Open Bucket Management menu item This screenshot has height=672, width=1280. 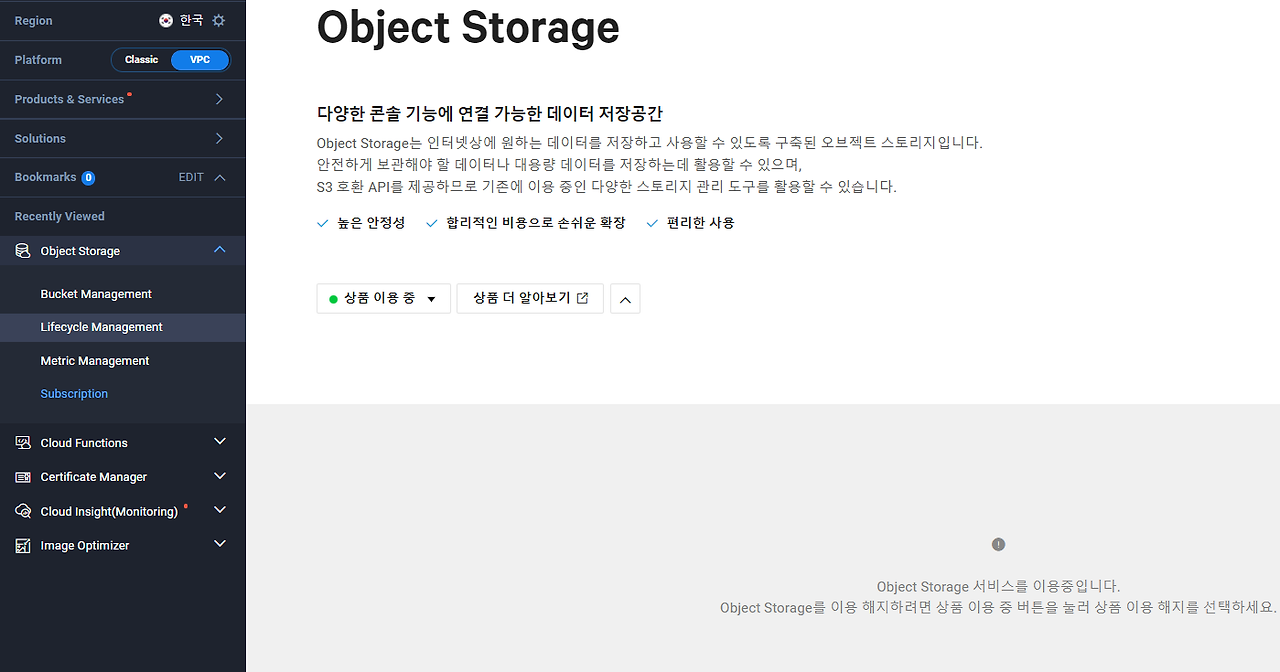coord(96,294)
